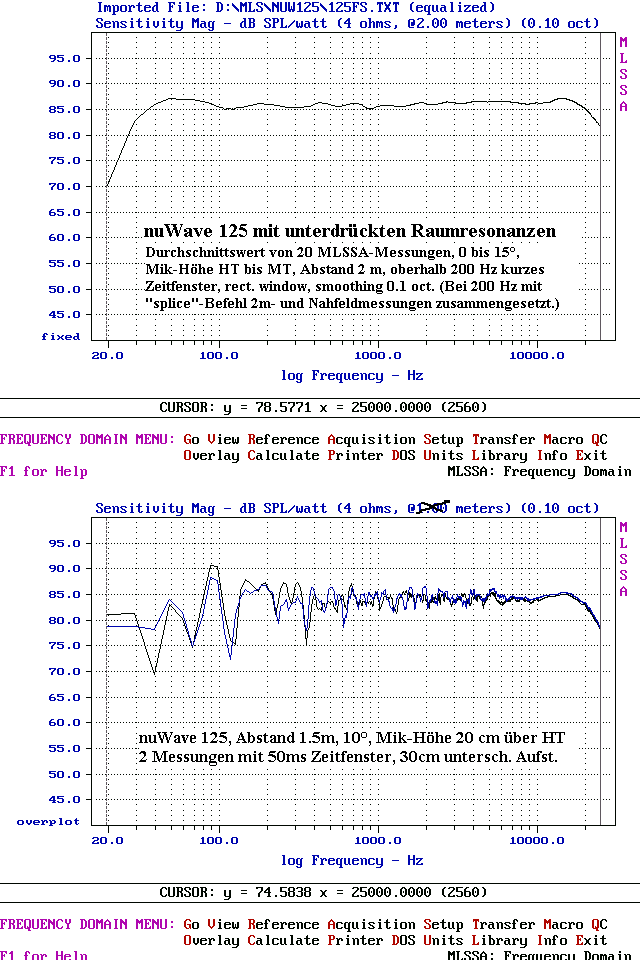Screen dimensions: 640x960
Task: Click lower plot title 'Sensitivity Mag - dB SPL/watt'
Action: 211,509
